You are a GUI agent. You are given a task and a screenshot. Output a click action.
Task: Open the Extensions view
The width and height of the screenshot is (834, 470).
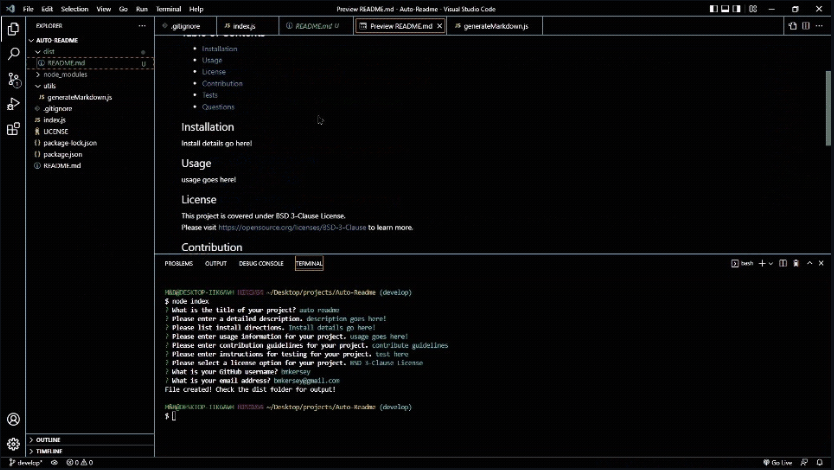point(13,129)
